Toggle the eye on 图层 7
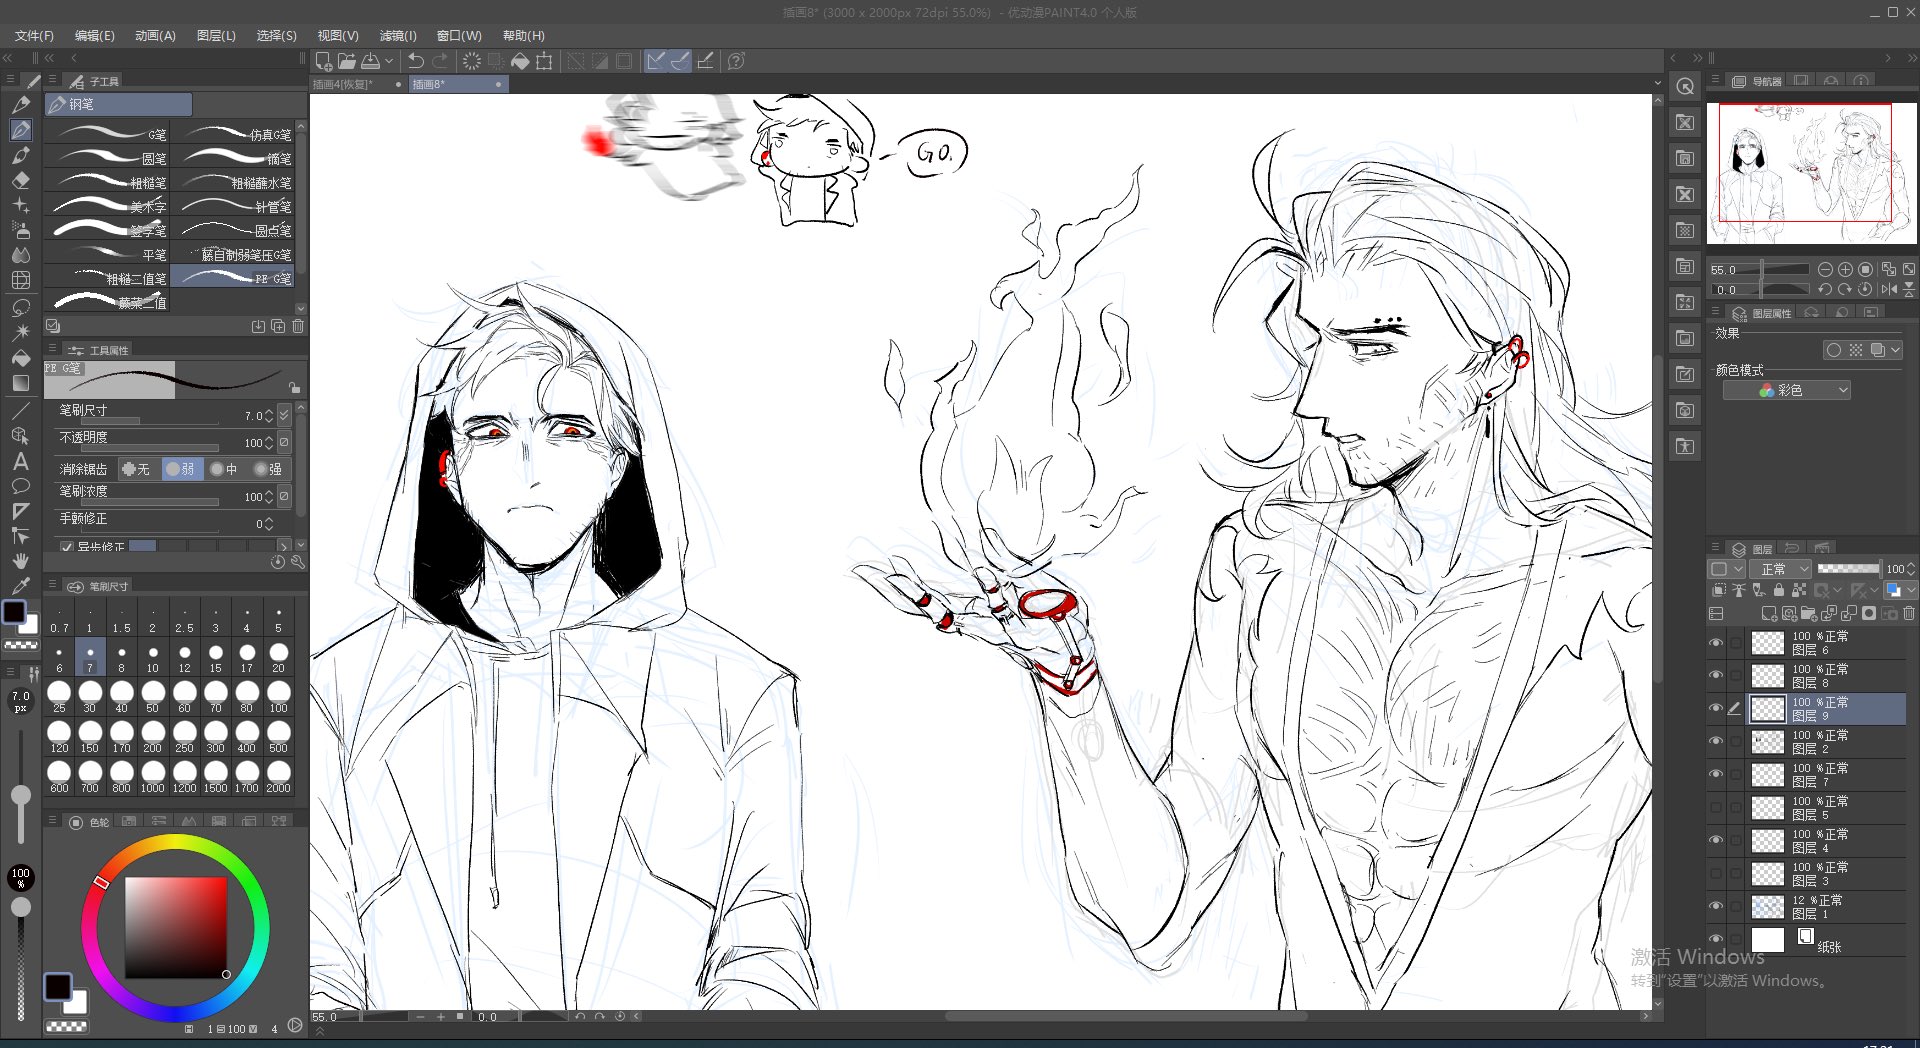 click(1716, 775)
